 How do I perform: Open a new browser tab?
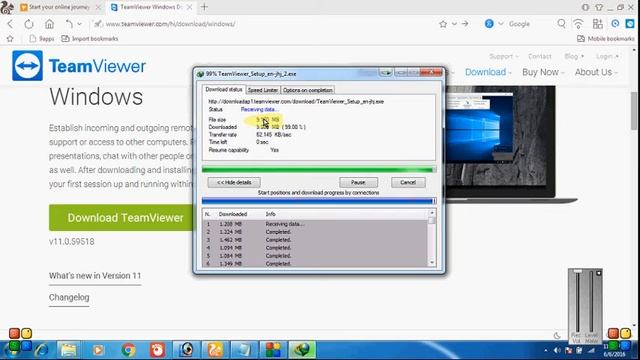204,7
